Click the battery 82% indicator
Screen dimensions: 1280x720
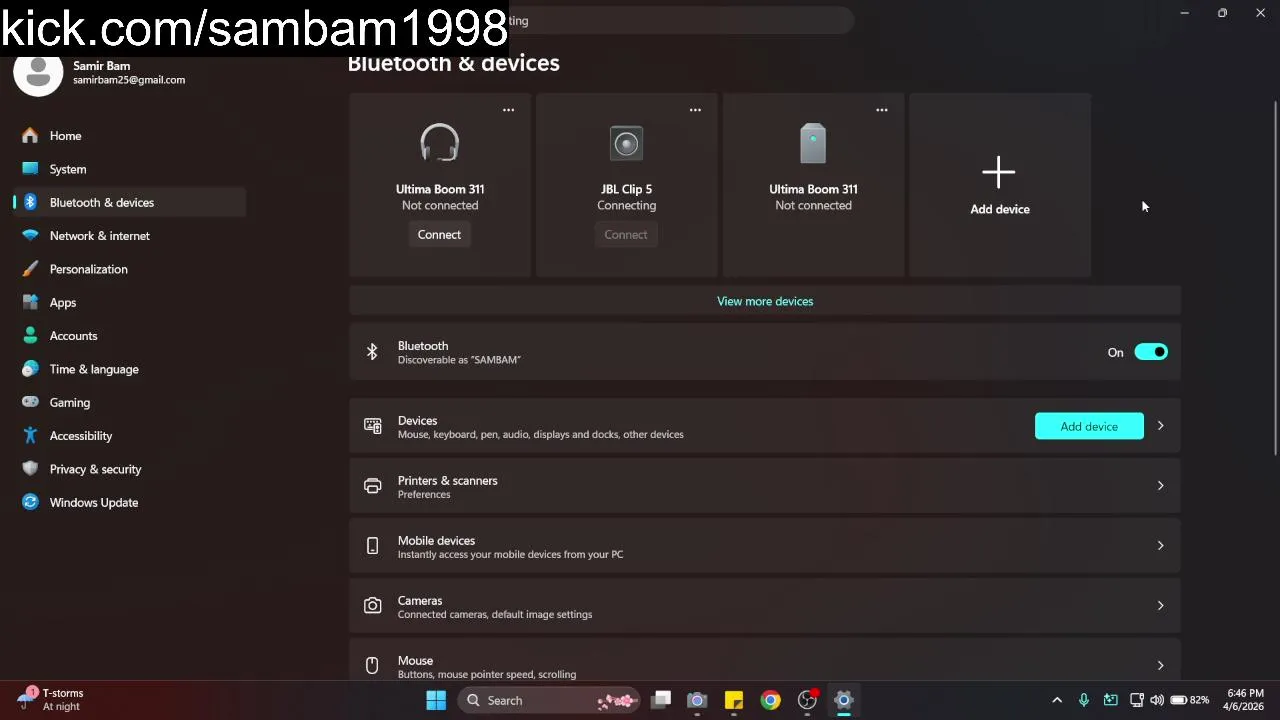click(1190, 700)
